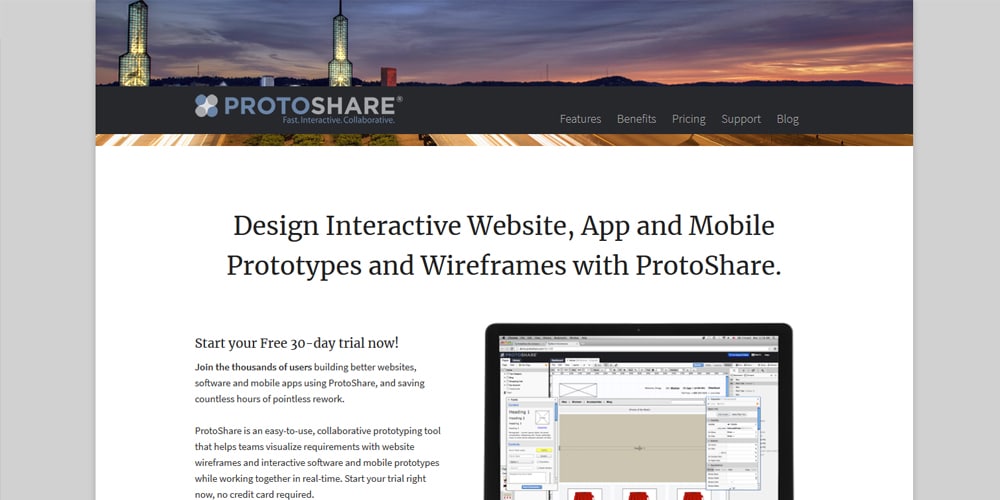
Task: Click the 'Start your Free 30-day trial now!' heading
Action: click(x=297, y=342)
